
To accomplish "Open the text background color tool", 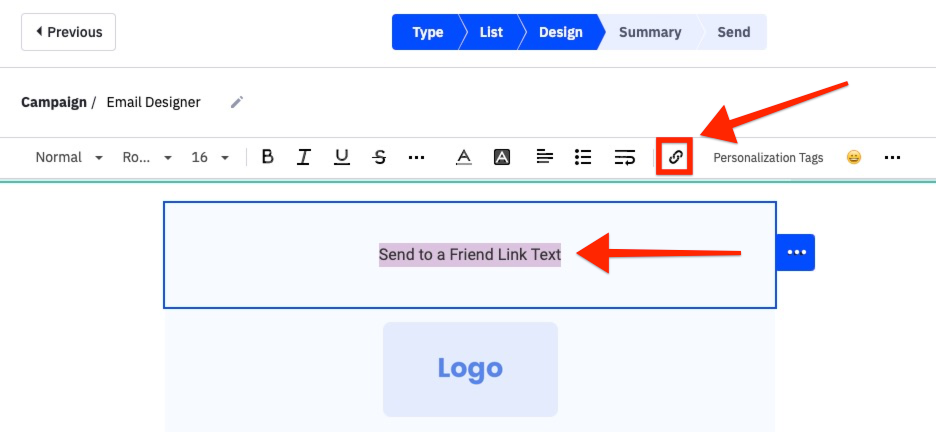I will 502,157.
